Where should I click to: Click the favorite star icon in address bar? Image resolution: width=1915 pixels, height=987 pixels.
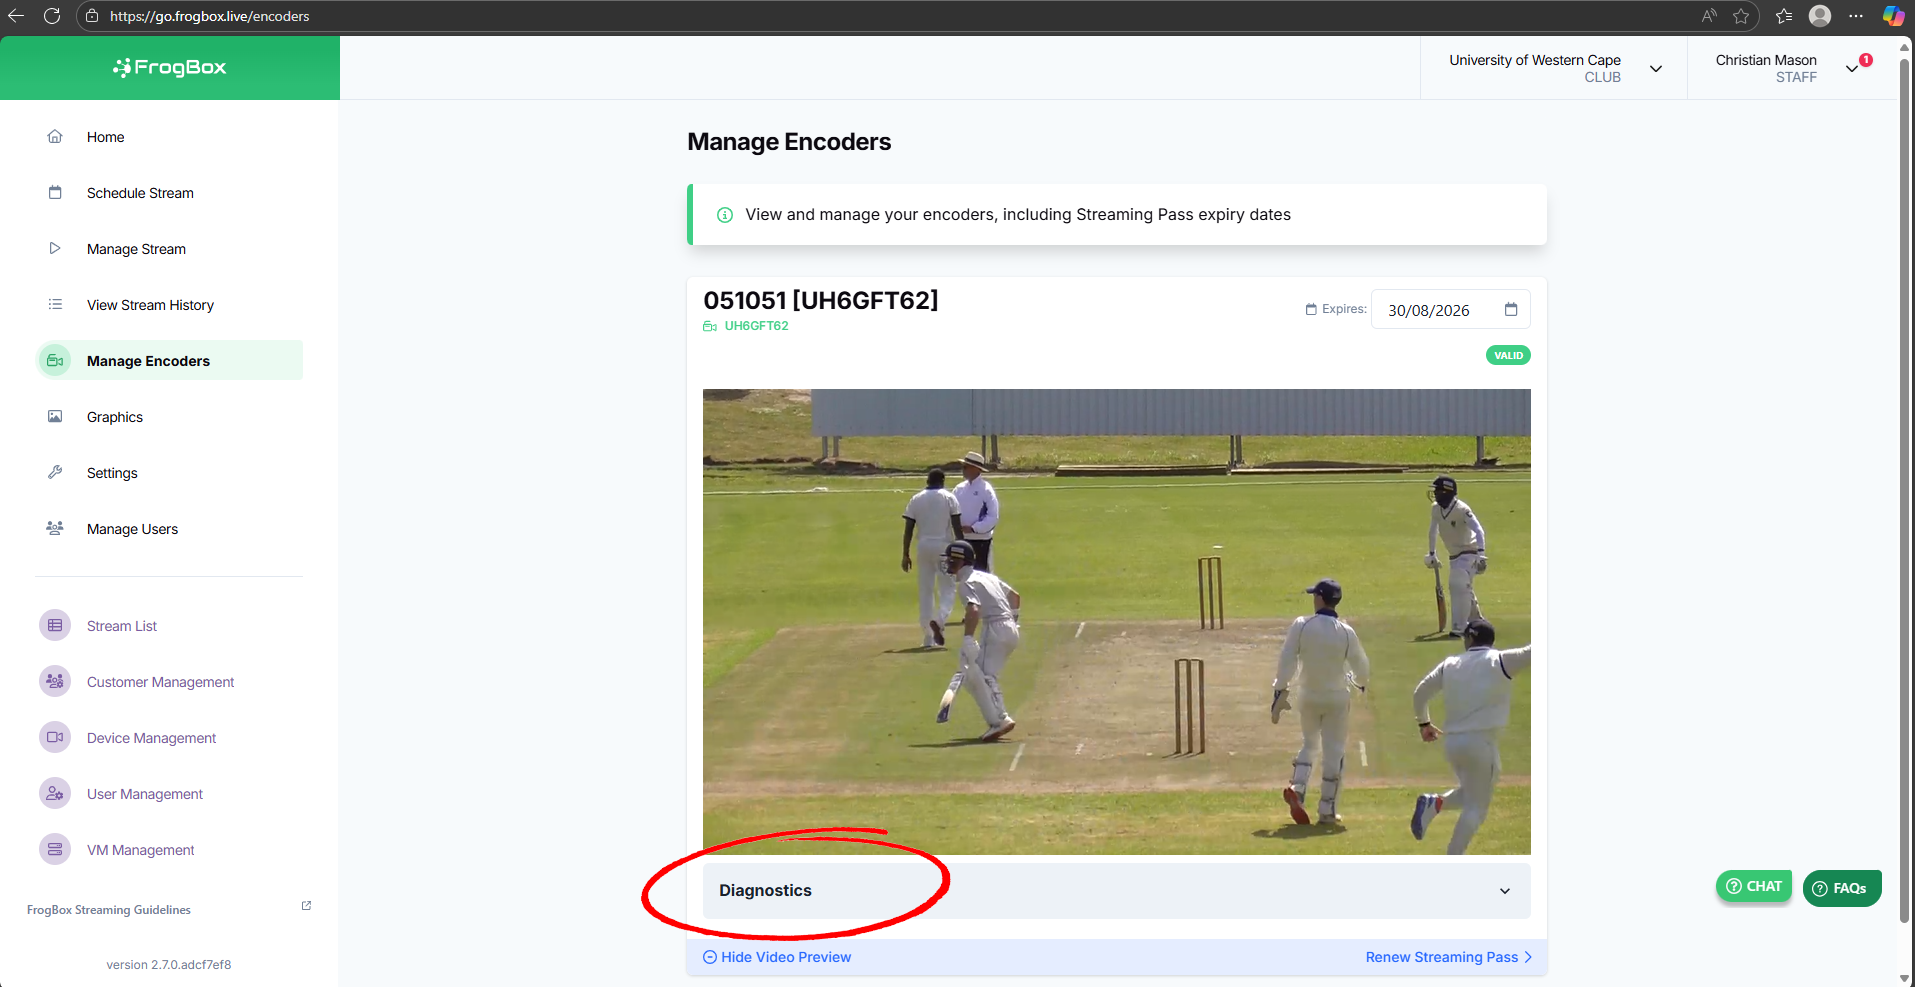pos(1741,16)
